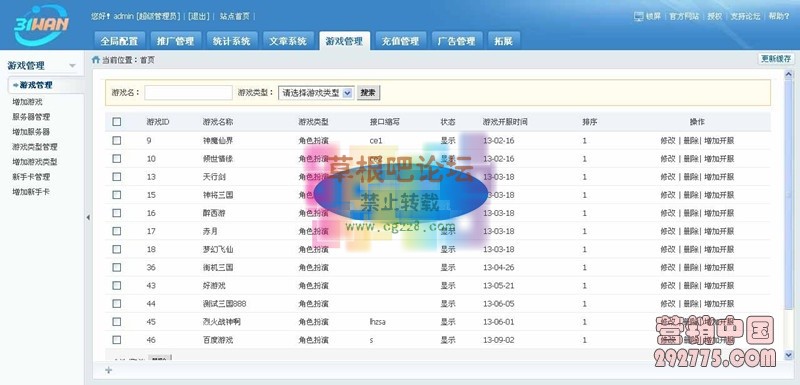Select 增加游戏类型 in the sidebar
This screenshot has width=800, height=385.
(x=35, y=162)
